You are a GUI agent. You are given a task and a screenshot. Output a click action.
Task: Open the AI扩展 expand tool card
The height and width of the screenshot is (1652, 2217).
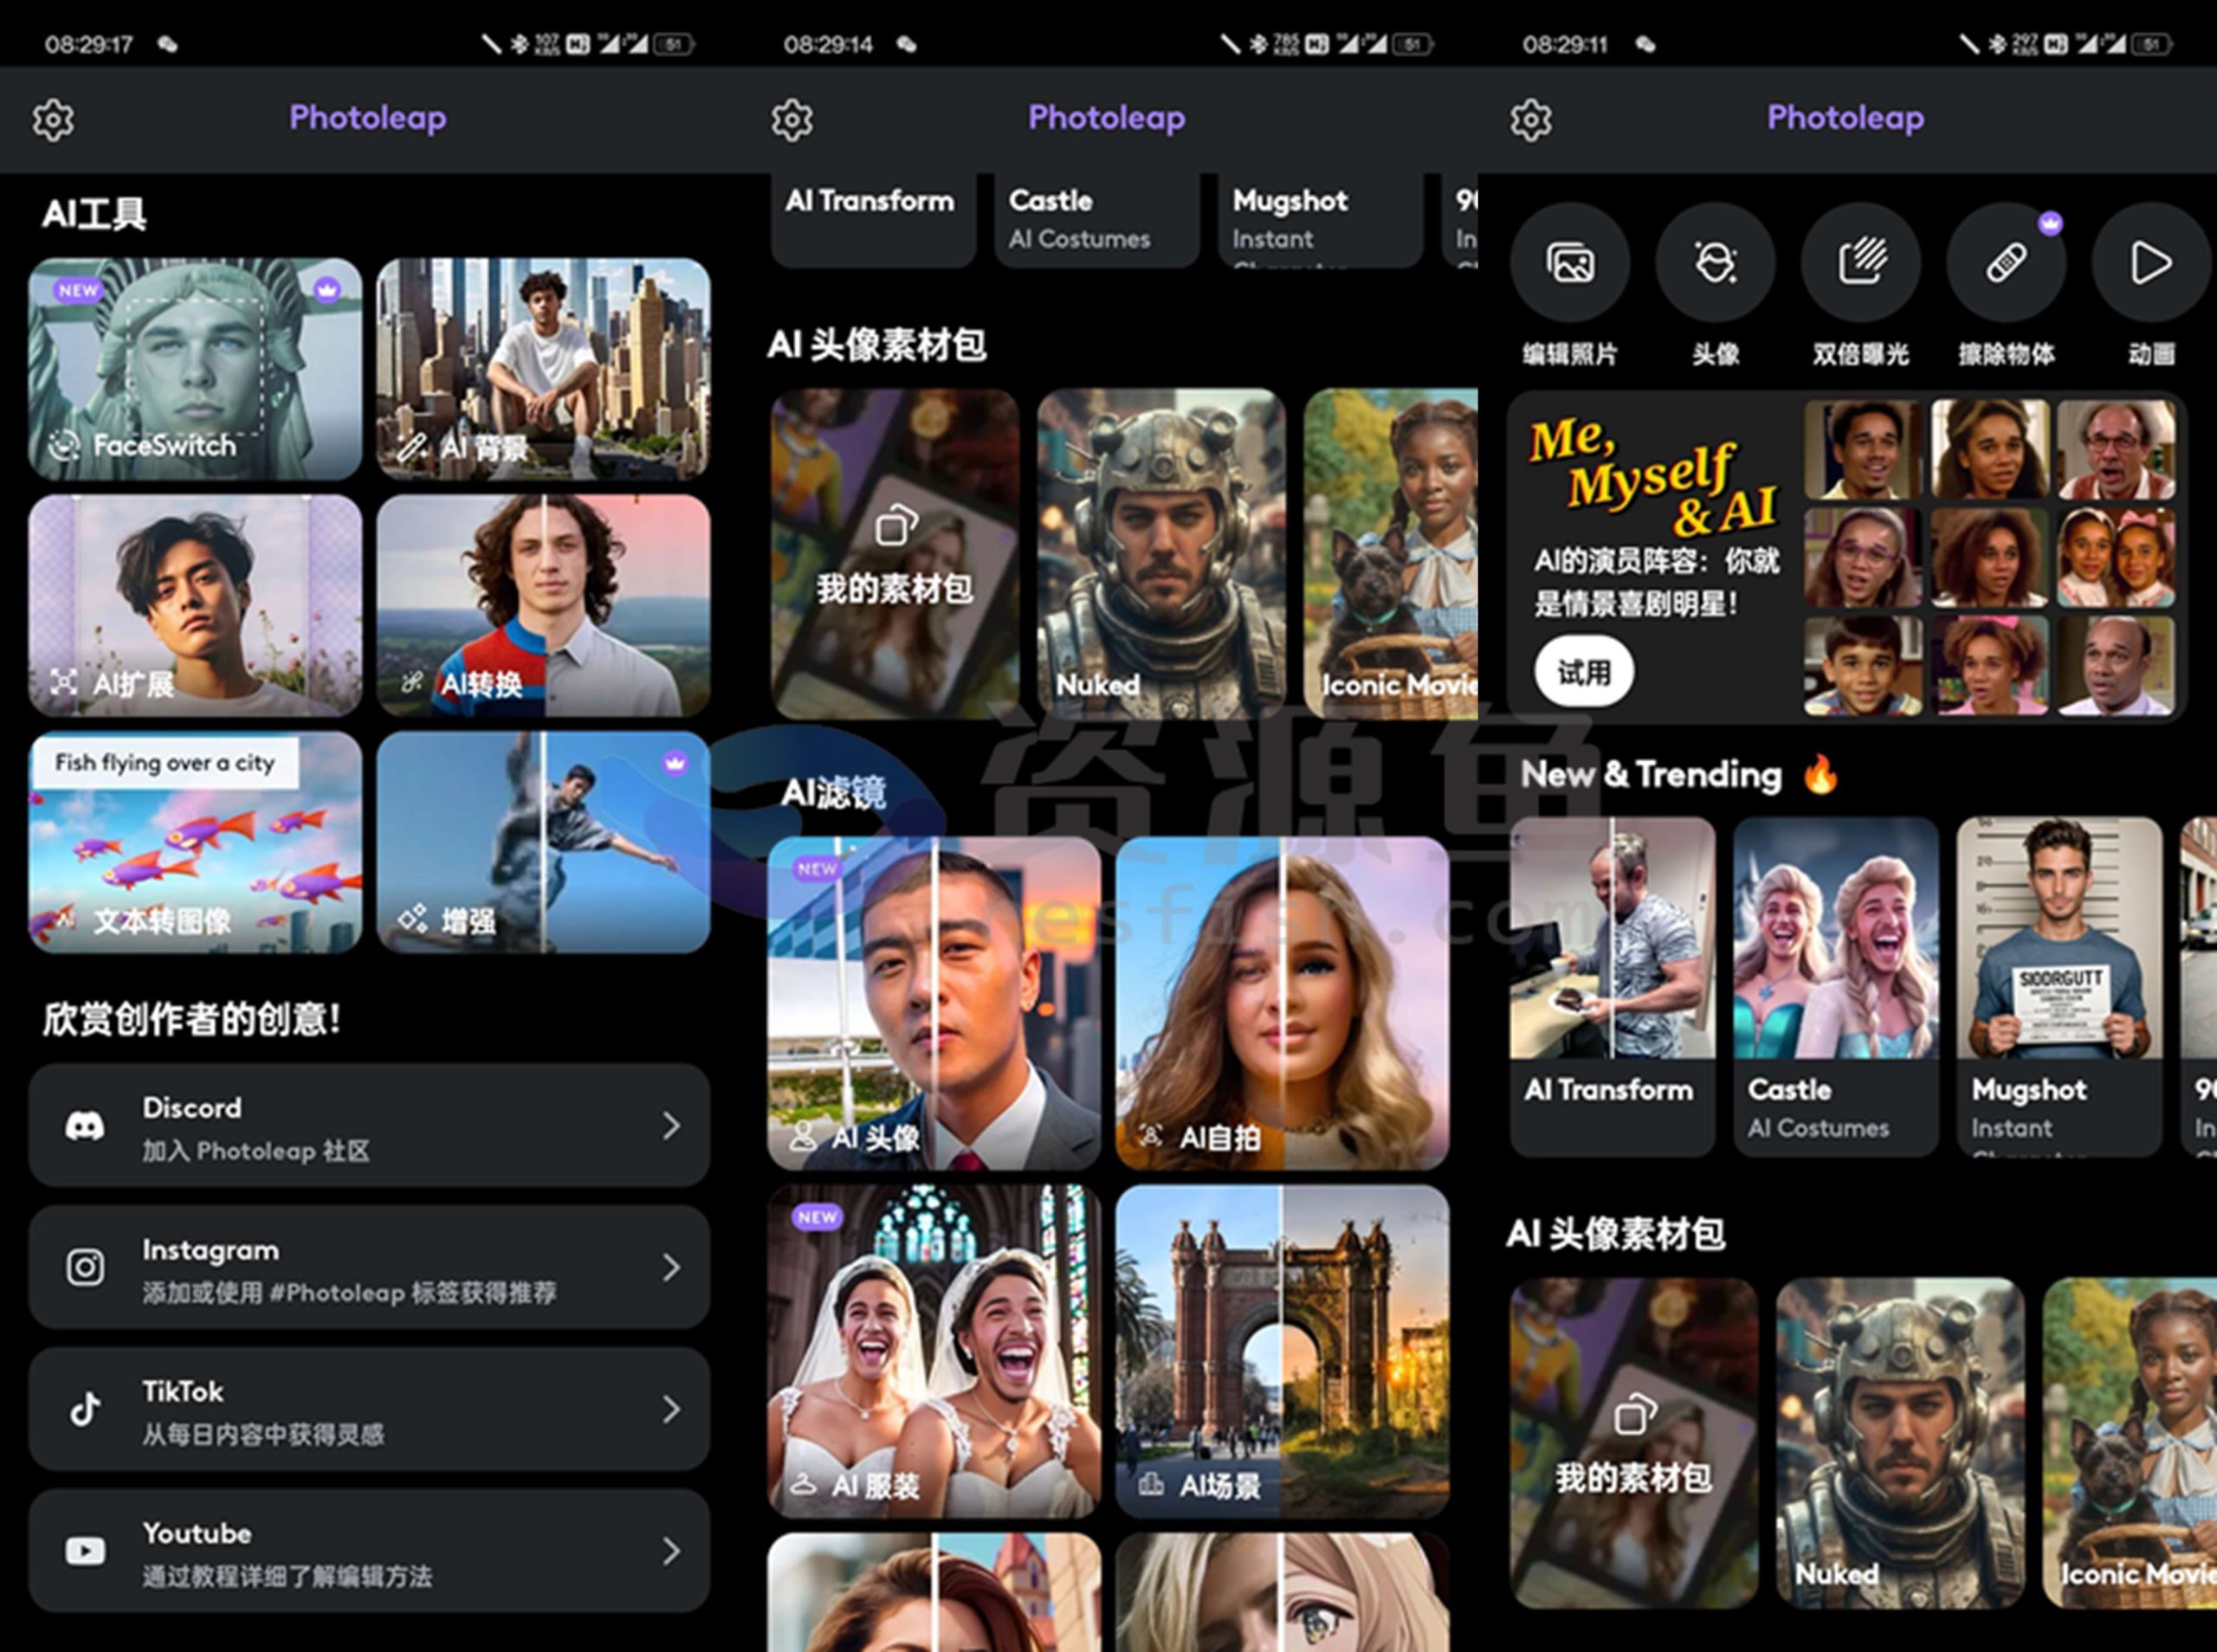195,606
